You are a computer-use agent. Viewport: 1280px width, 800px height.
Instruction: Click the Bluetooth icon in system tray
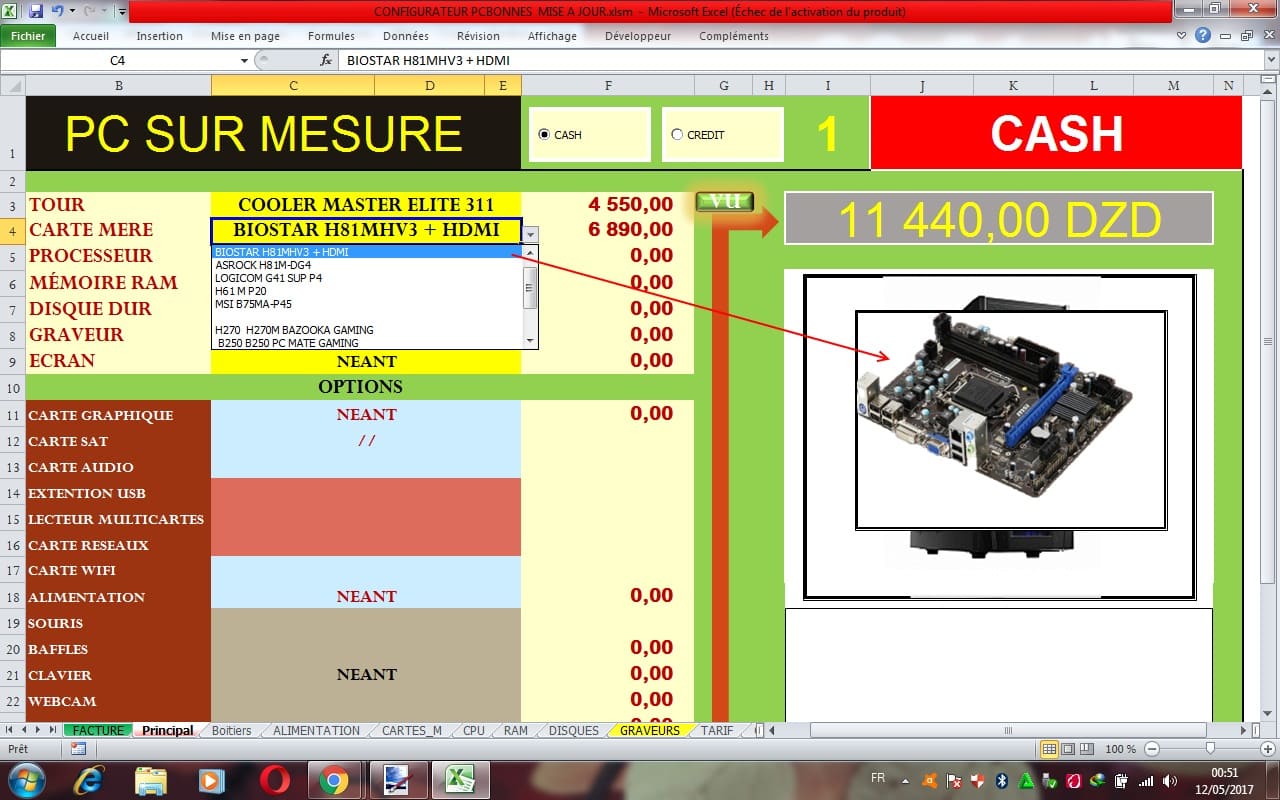(x=1002, y=780)
